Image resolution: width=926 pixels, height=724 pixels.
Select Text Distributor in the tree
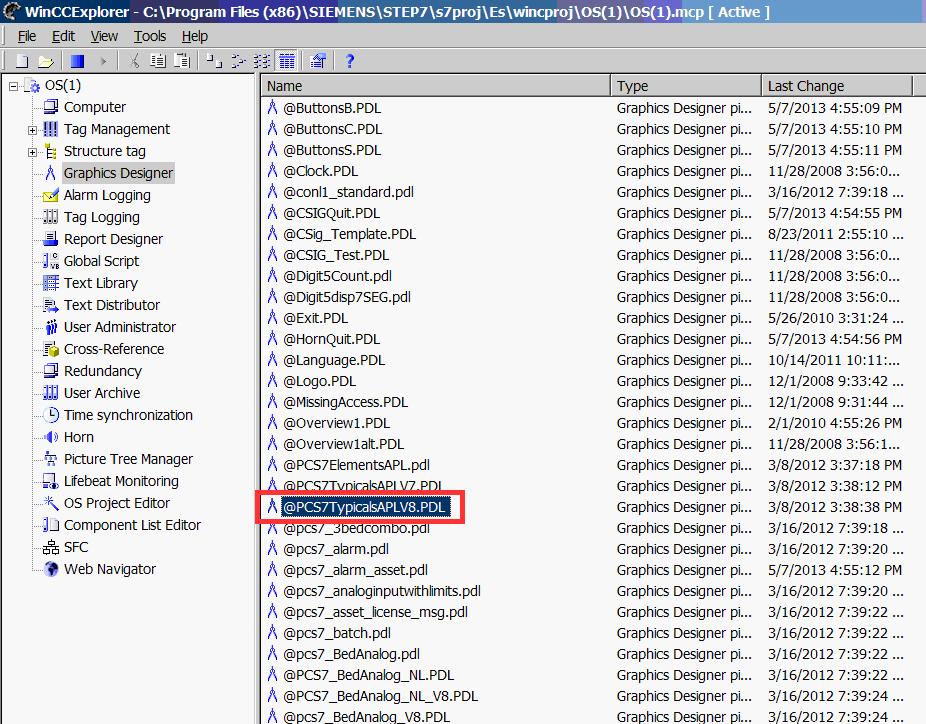point(112,305)
